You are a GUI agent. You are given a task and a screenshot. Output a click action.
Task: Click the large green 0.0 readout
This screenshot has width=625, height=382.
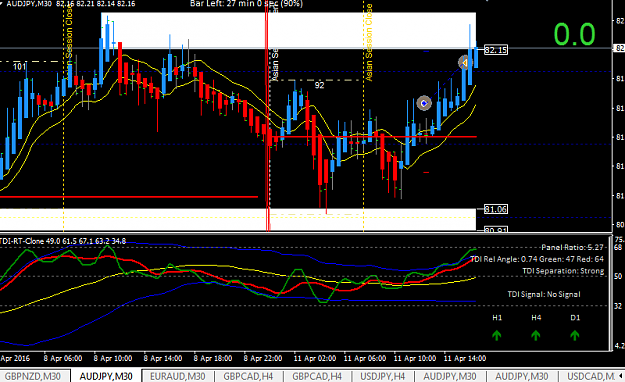tap(574, 34)
